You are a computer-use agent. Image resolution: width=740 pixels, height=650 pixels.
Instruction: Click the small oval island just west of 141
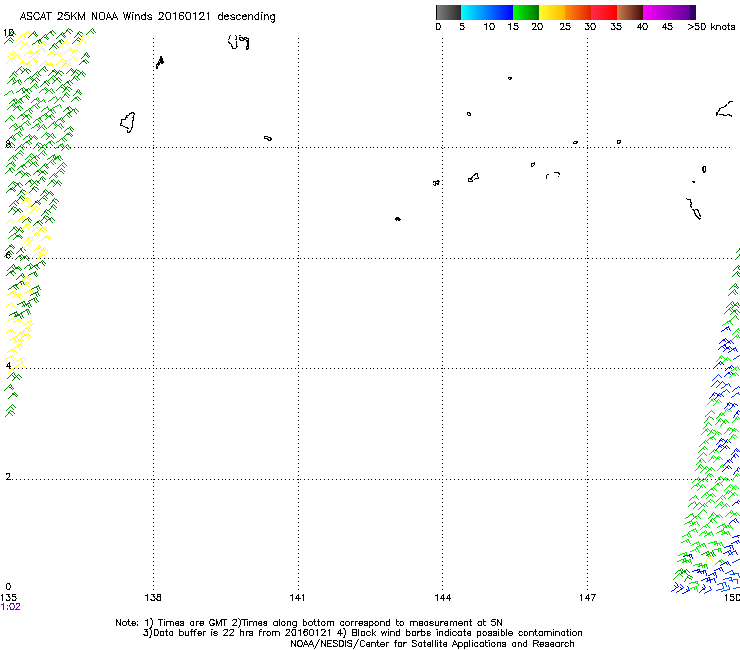click(x=268, y=138)
